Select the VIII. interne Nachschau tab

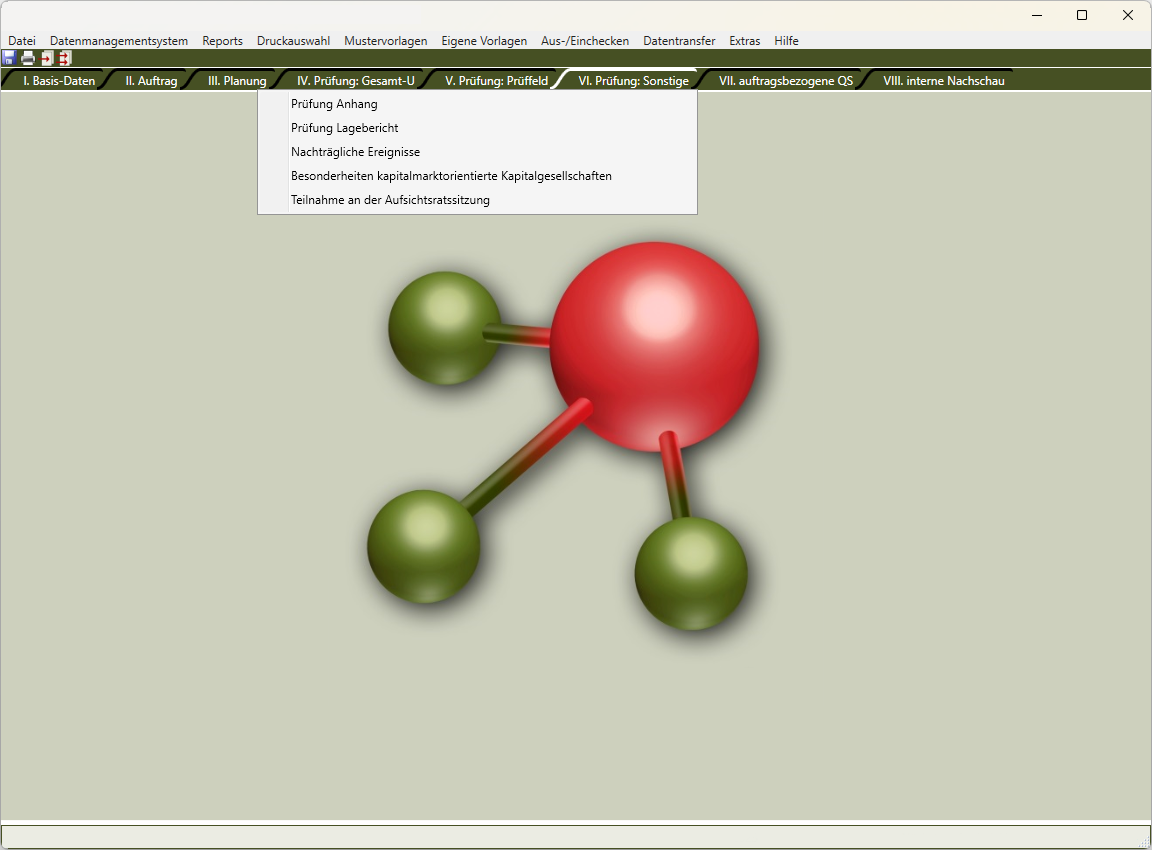[943, 81]
